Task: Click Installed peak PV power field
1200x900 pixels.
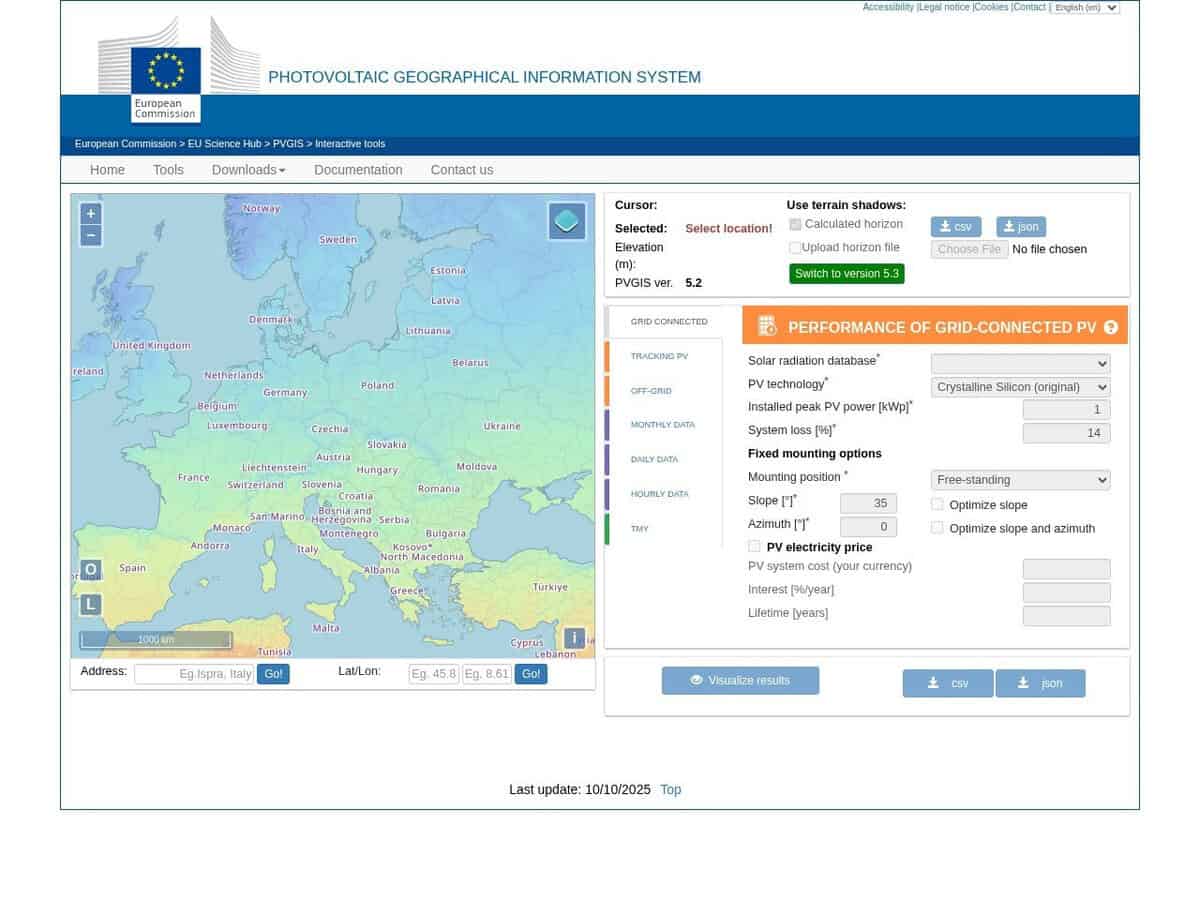Action: 1066,410
